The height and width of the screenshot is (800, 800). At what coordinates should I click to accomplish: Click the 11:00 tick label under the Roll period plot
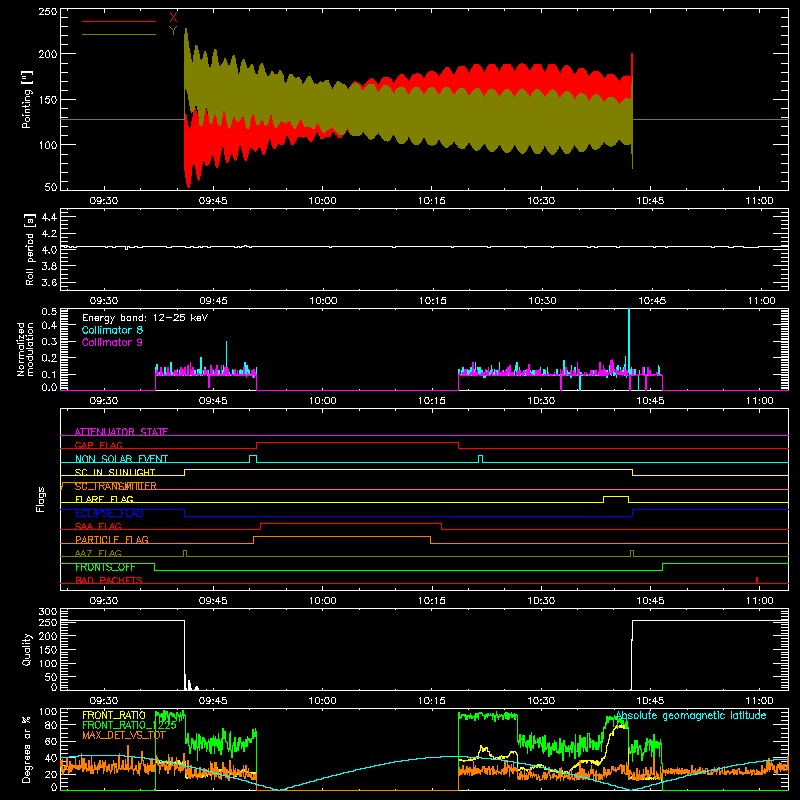point(761,301)
